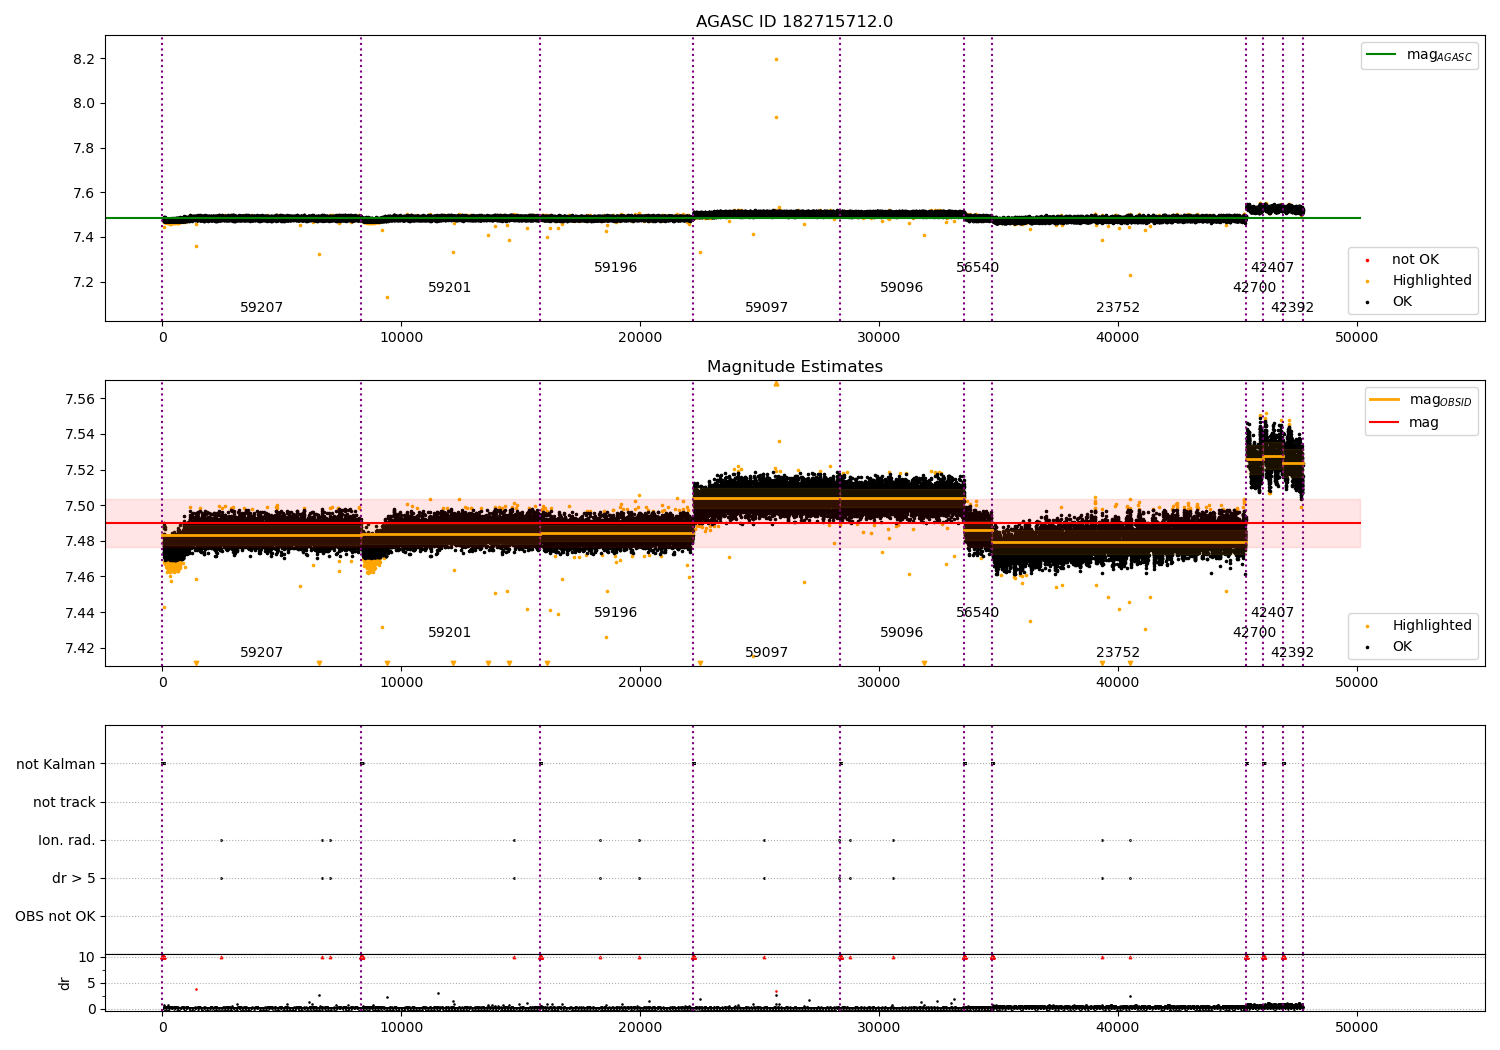Viewport: 1500px width, 1050px height.
Task: Click OBSID label 42407 in the AGASC plot
Action: point(1272,268)
